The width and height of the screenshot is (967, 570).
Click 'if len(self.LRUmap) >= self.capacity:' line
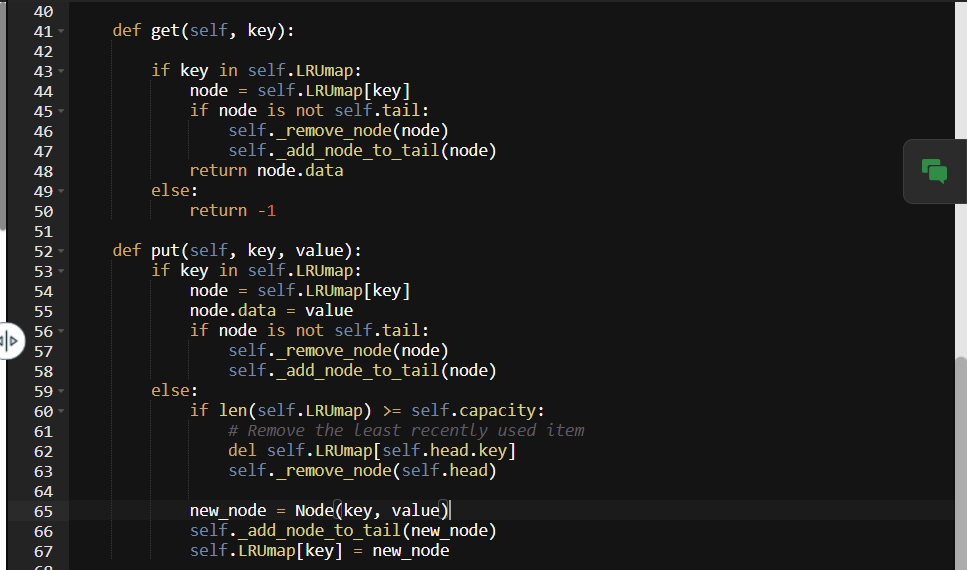click(x=367, y=410)
